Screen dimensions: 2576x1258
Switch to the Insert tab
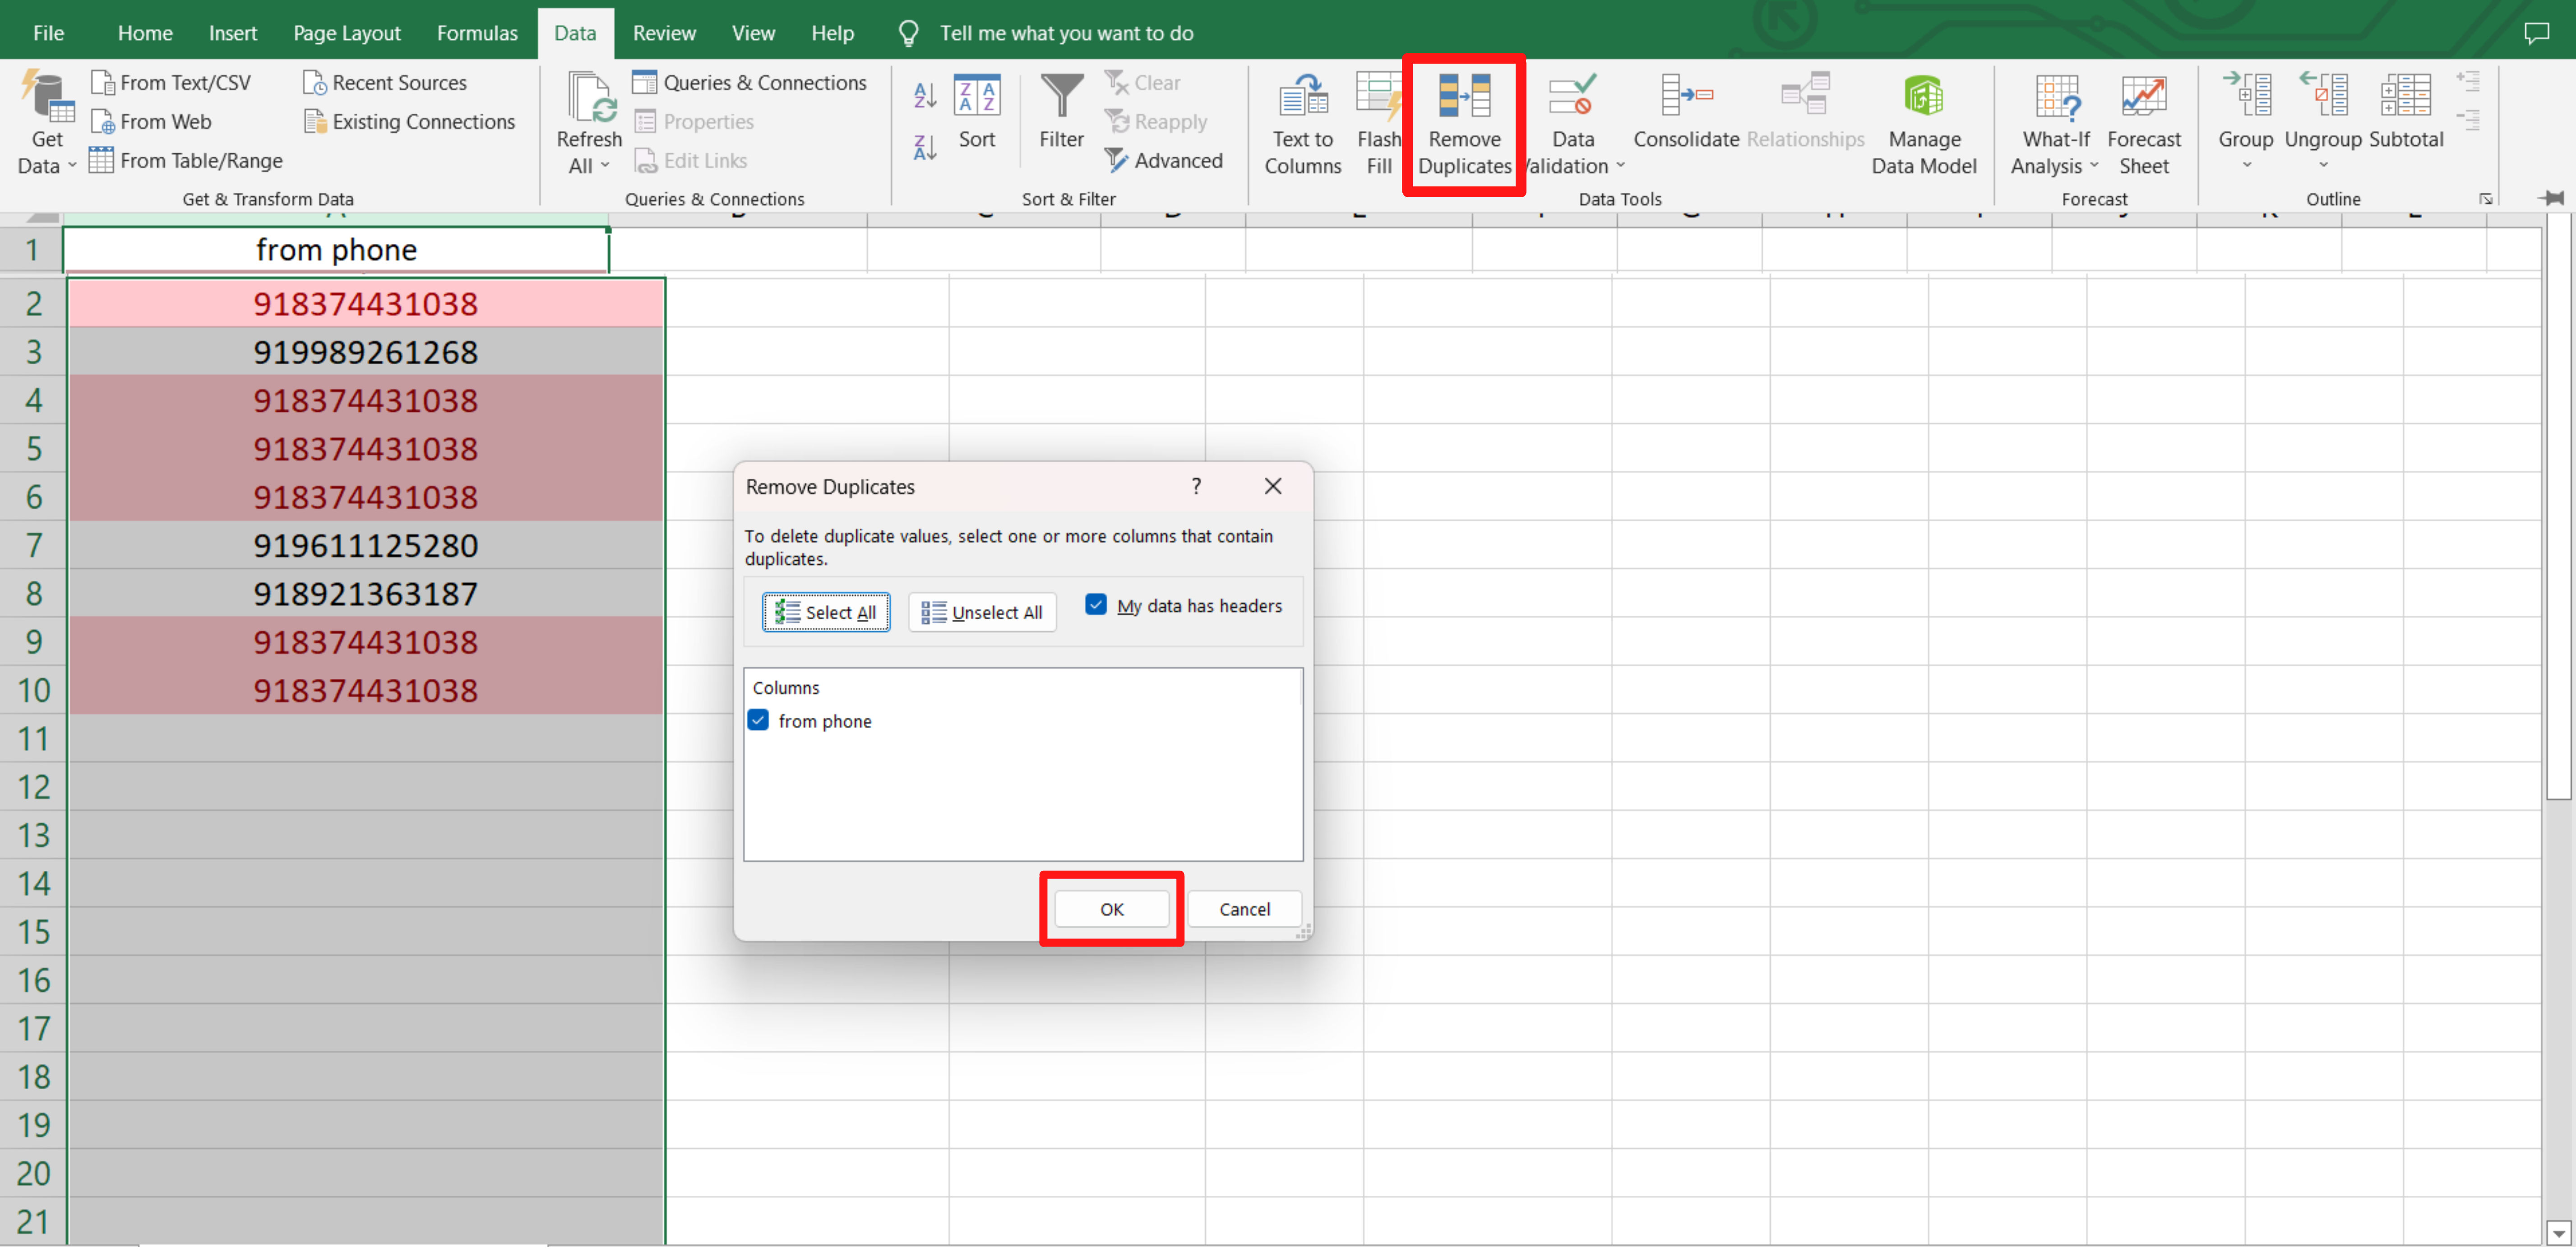point(233,33)
